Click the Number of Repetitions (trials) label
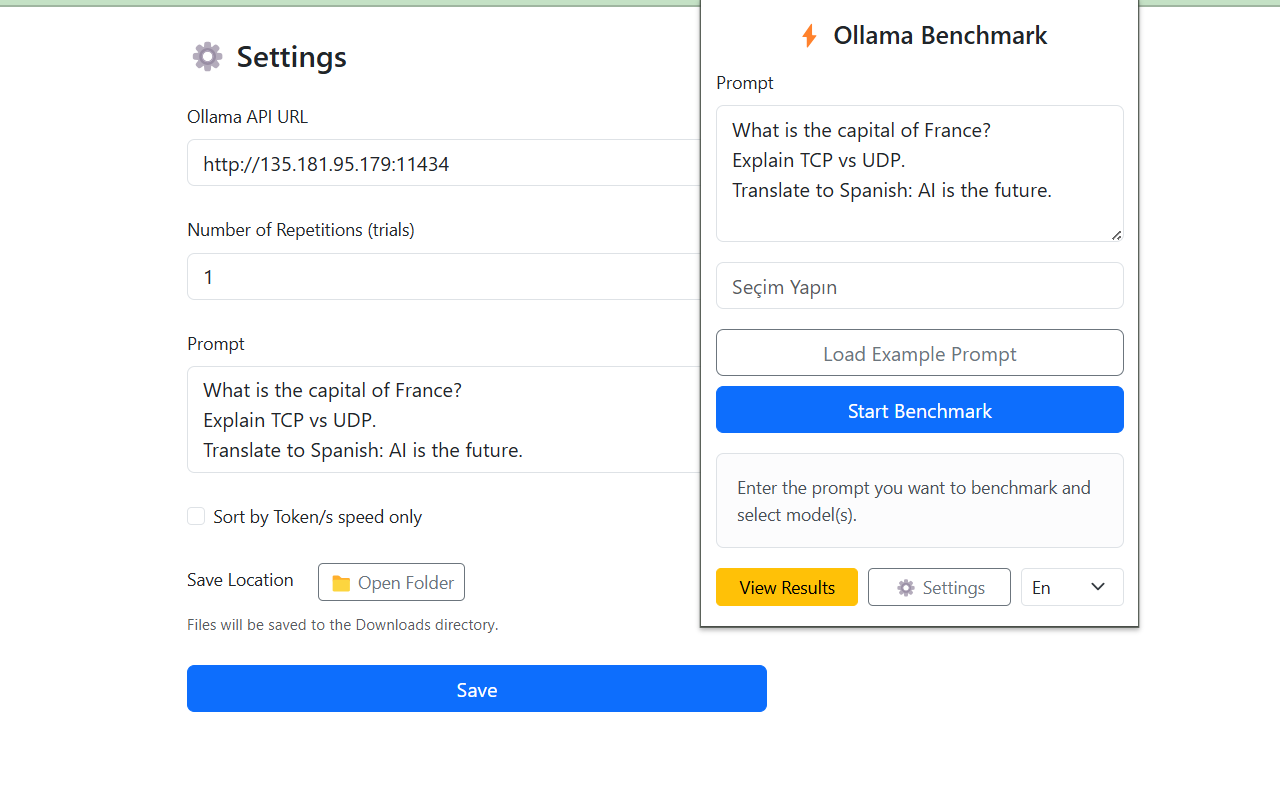 point(301,230)
